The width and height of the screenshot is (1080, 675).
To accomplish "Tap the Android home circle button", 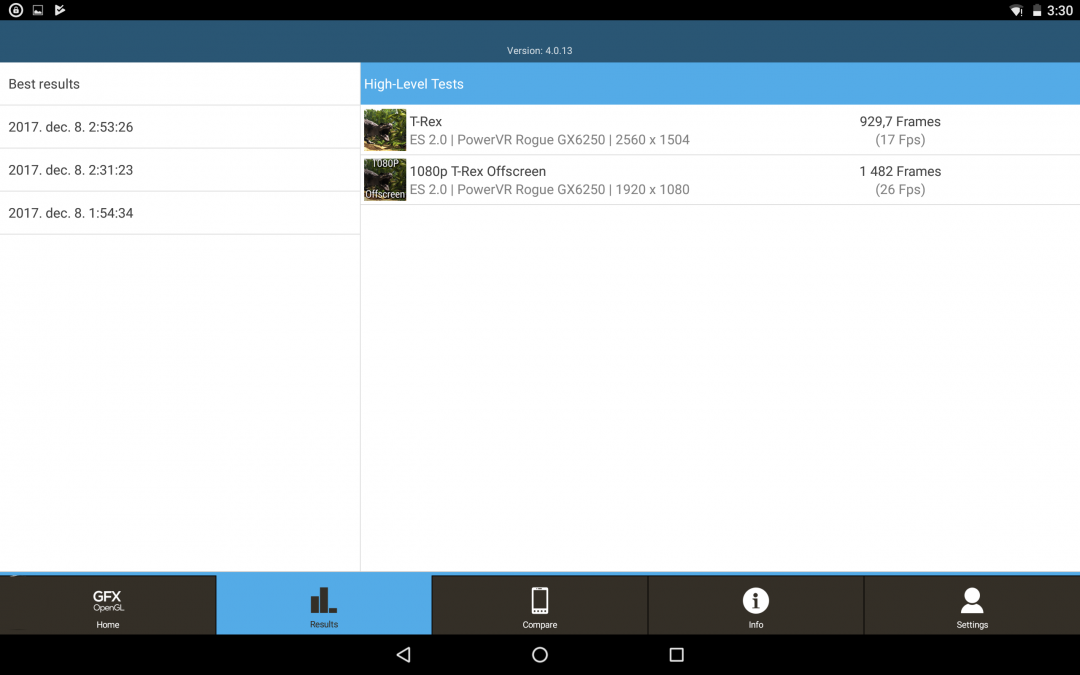I will (x=540, y=654).
